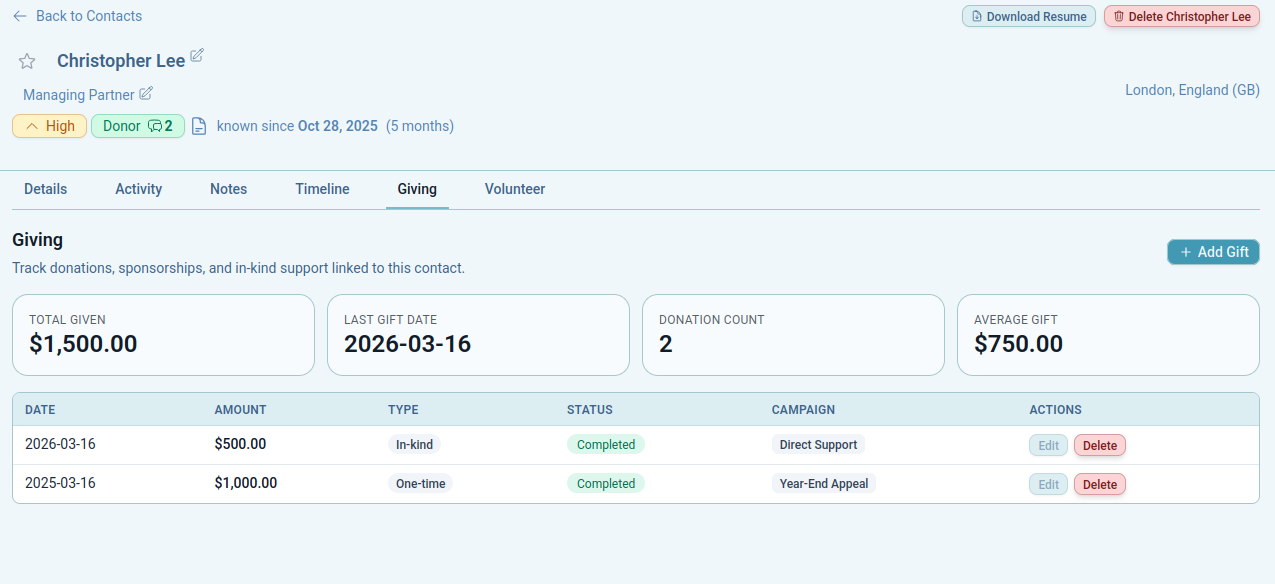The height and width of the screenshot is (584, 1275).
Task: Click the London, England (GB) location link
Action: click(1192, 90)
